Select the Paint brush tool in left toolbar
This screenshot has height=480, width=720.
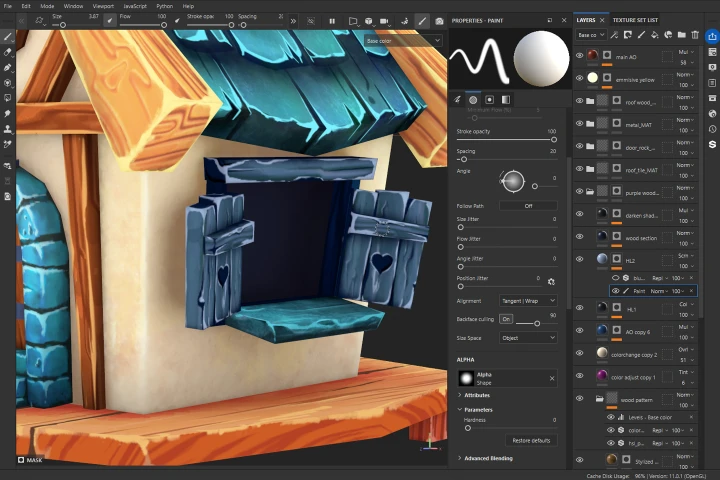click(8, 37)
